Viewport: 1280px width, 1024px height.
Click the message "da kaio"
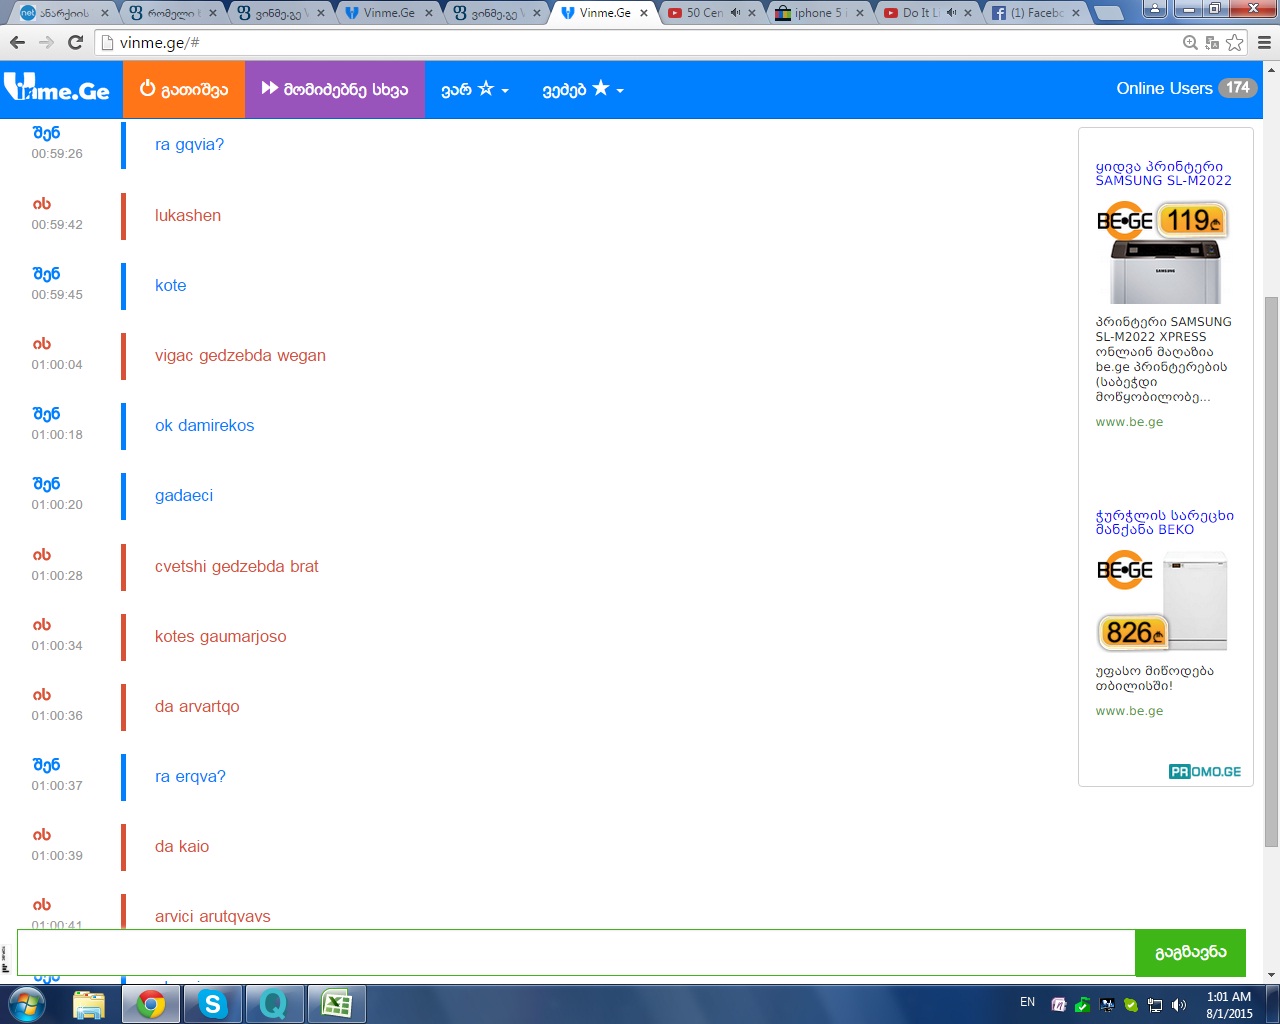[182, 846]
